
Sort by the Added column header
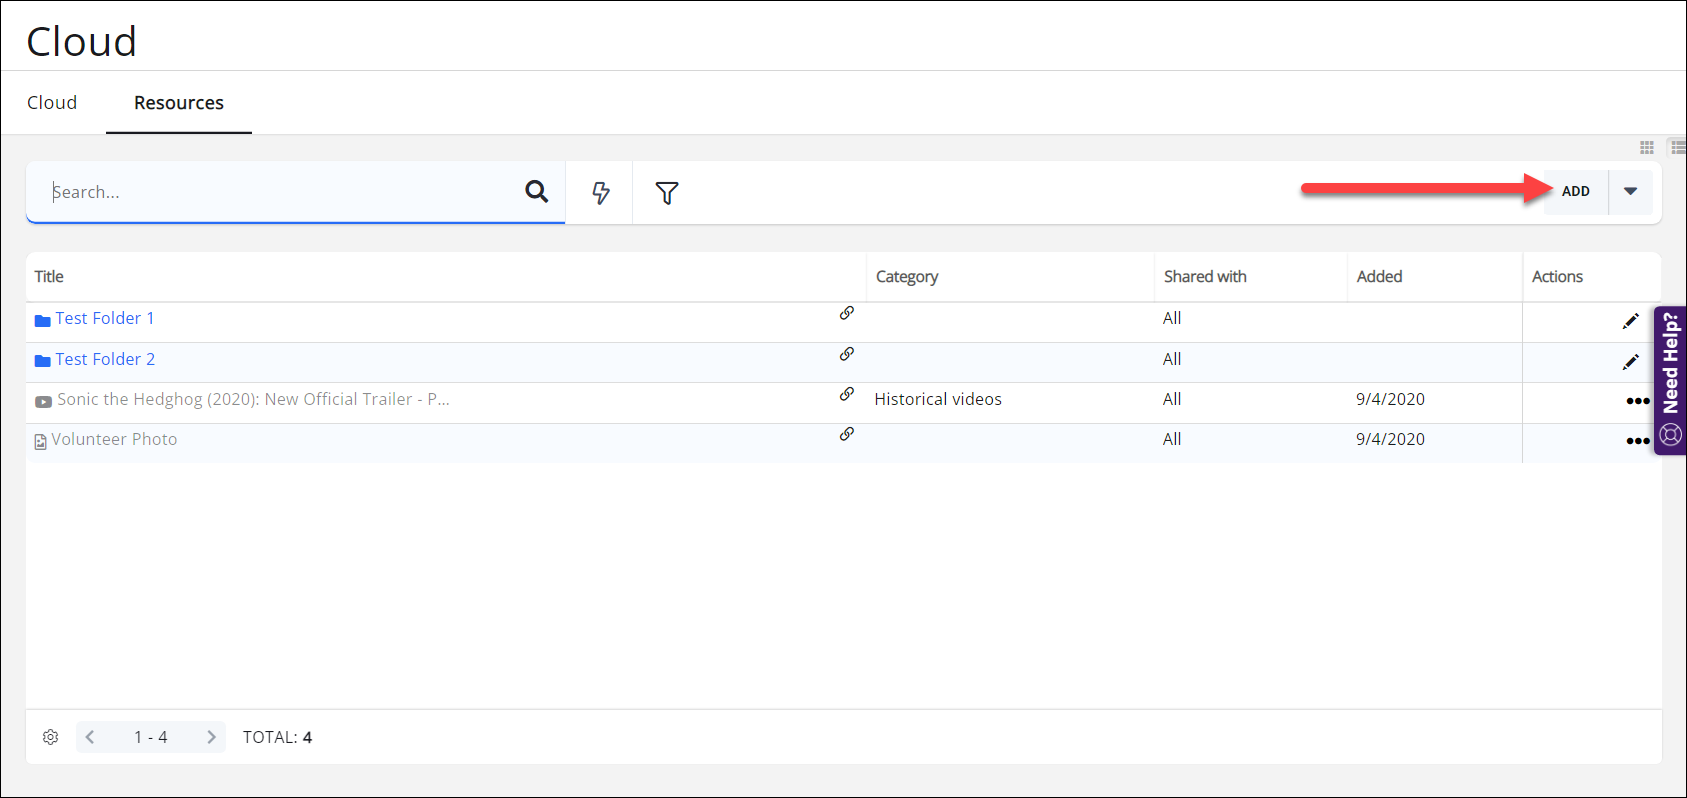click(x=1379, y=276)
